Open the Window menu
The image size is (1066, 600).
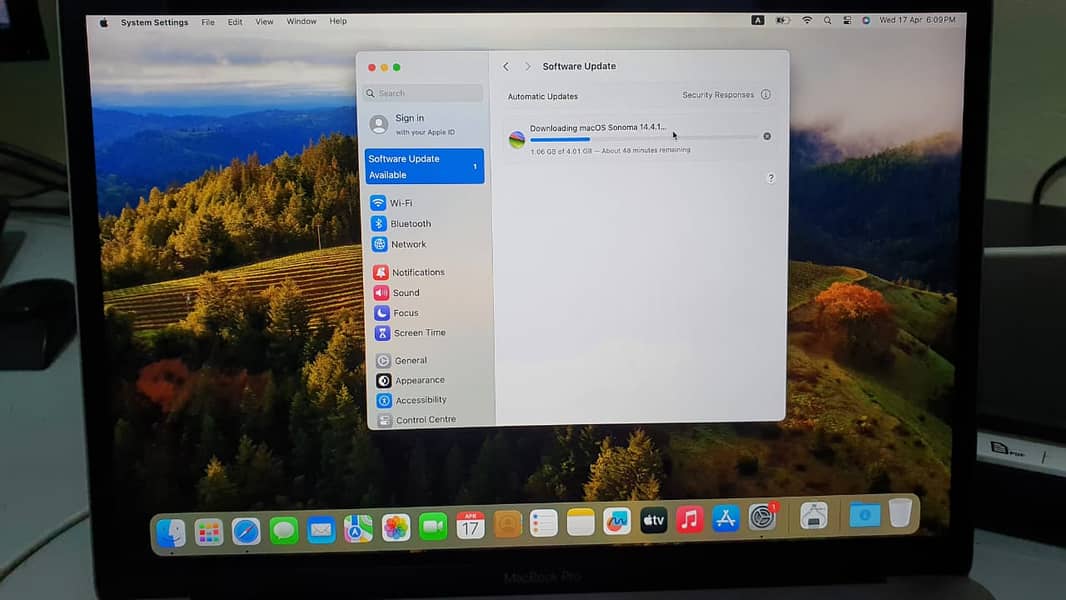point(301,22)
